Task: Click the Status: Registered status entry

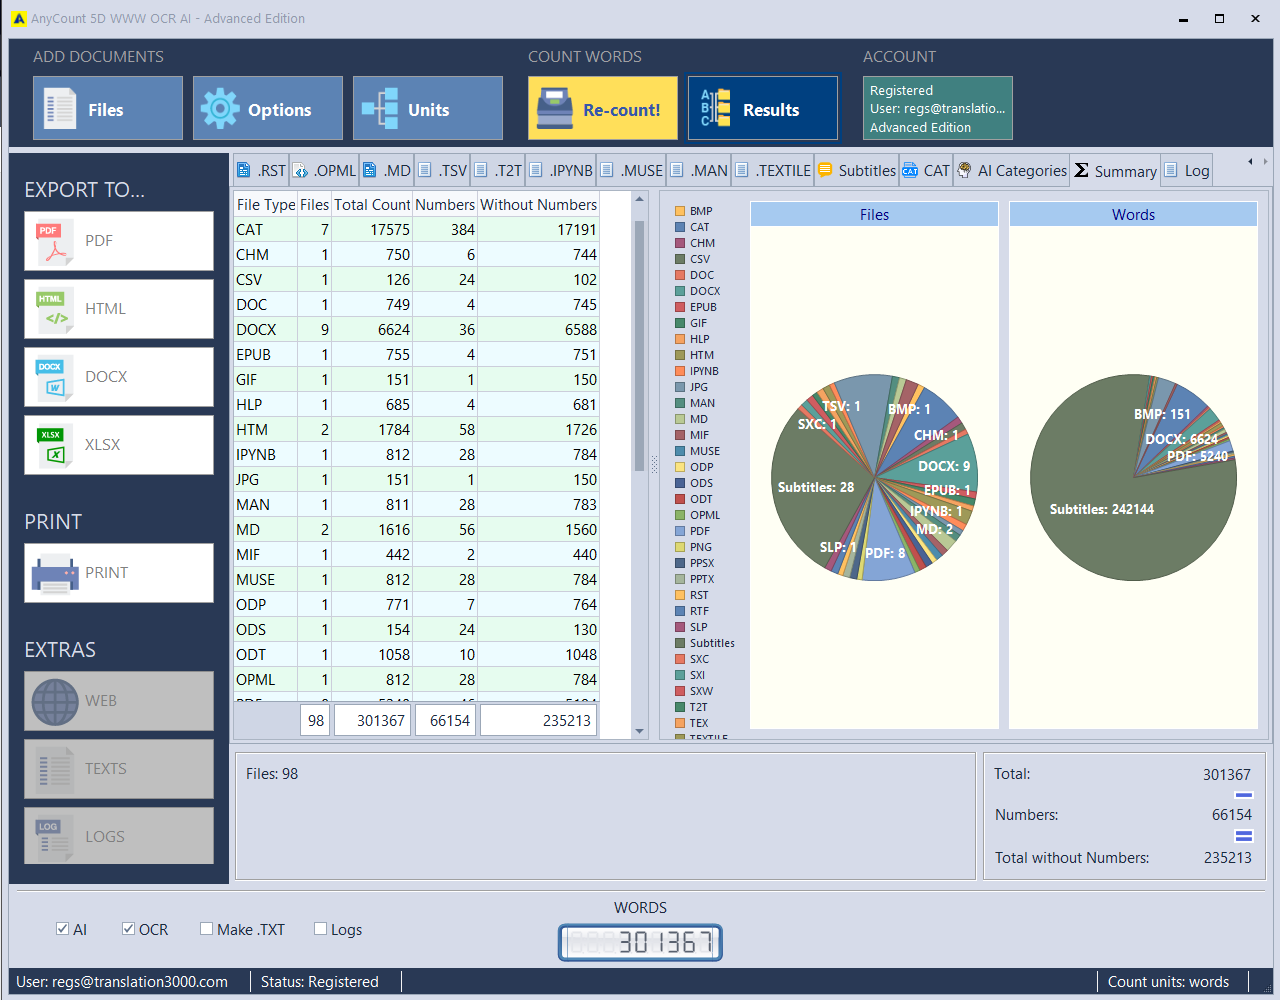Action: point(320,982)
